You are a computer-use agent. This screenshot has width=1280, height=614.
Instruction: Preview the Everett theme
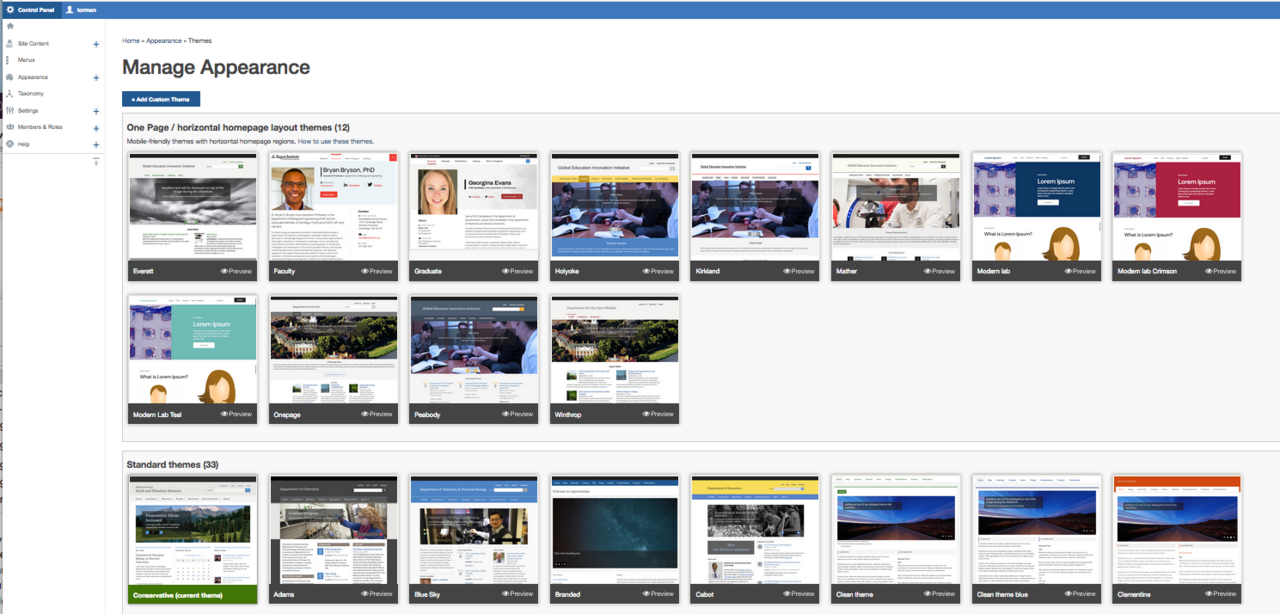pyautogui.click(x=239, y=271)
